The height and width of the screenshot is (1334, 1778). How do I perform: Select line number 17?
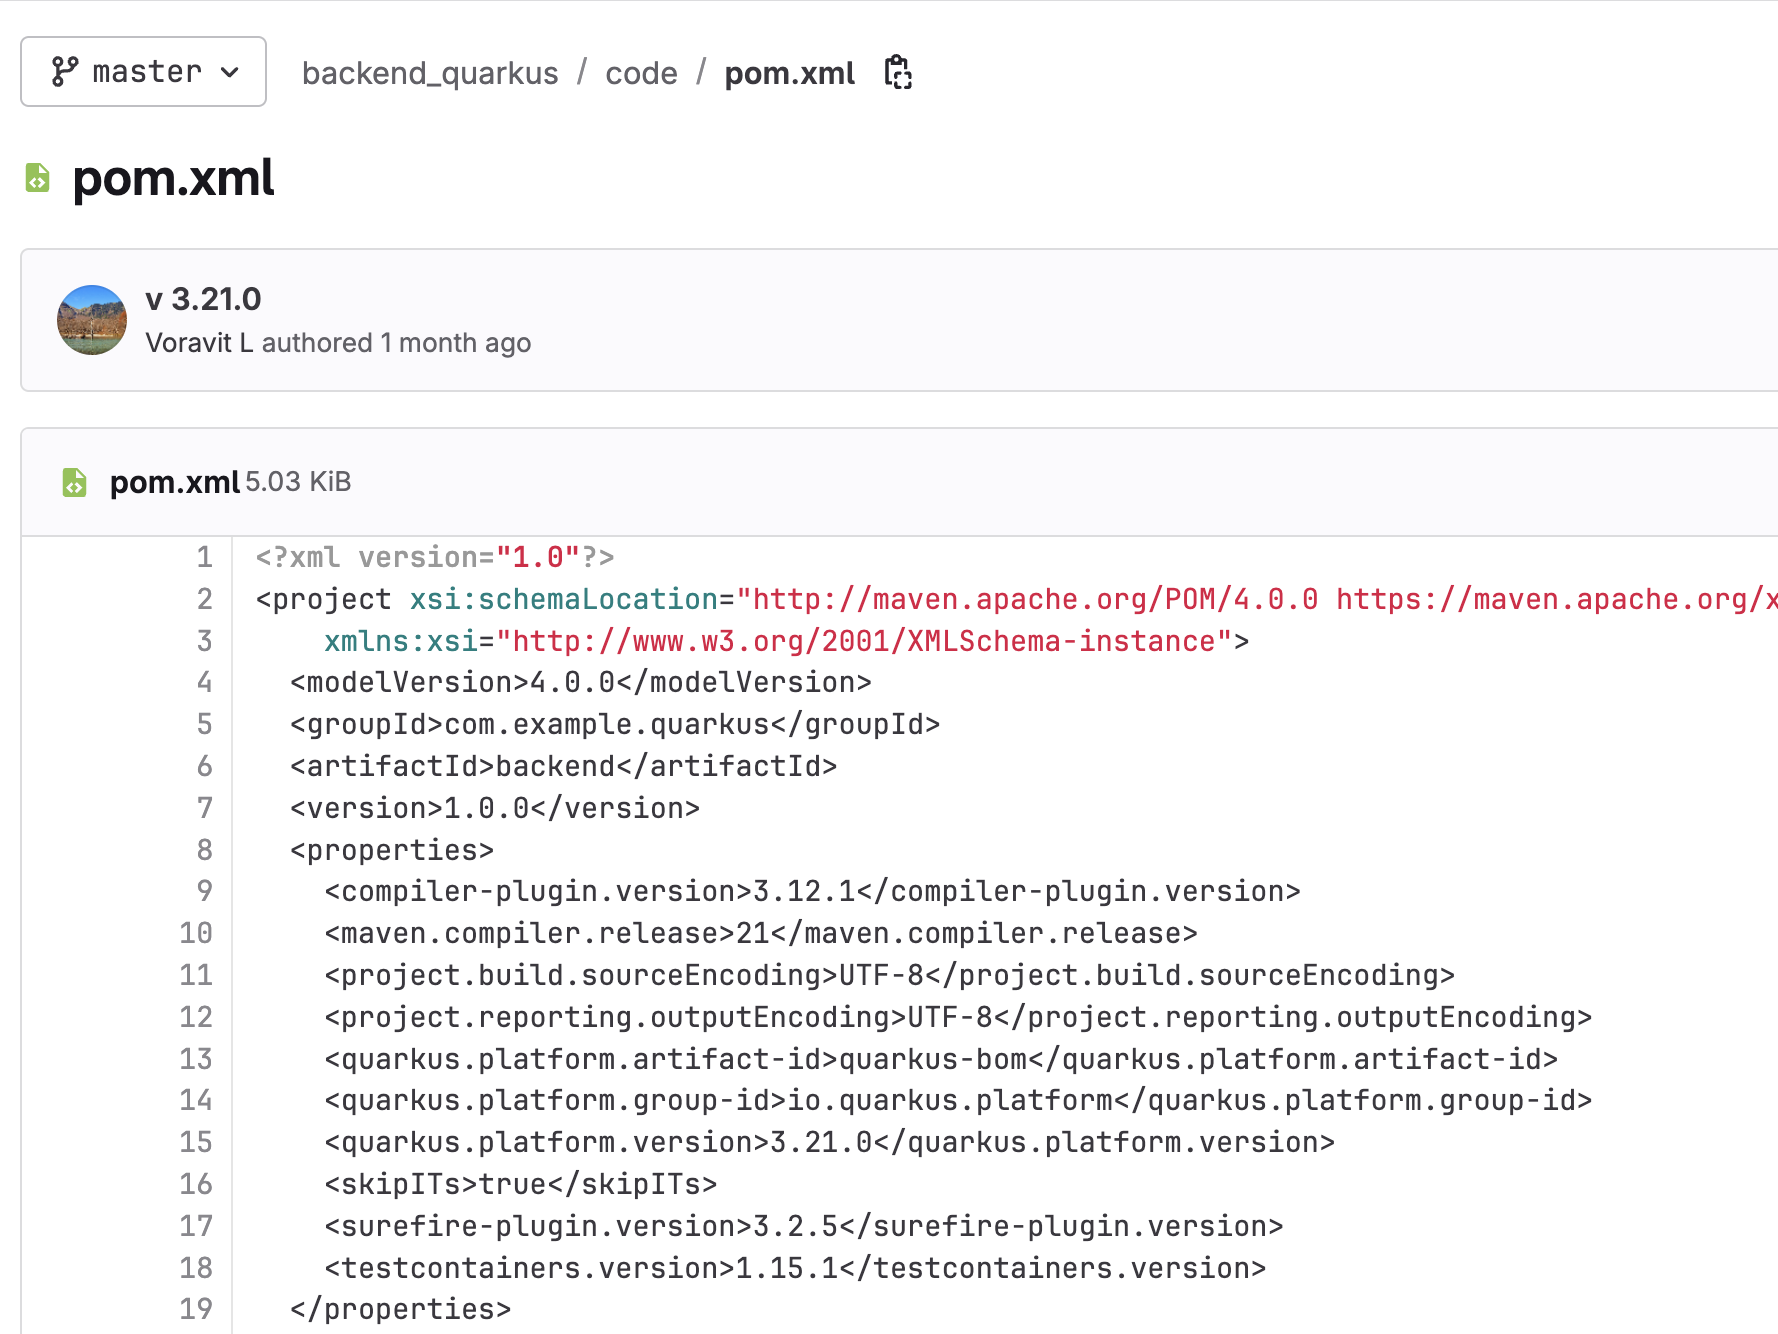[x=196, y=1226]
